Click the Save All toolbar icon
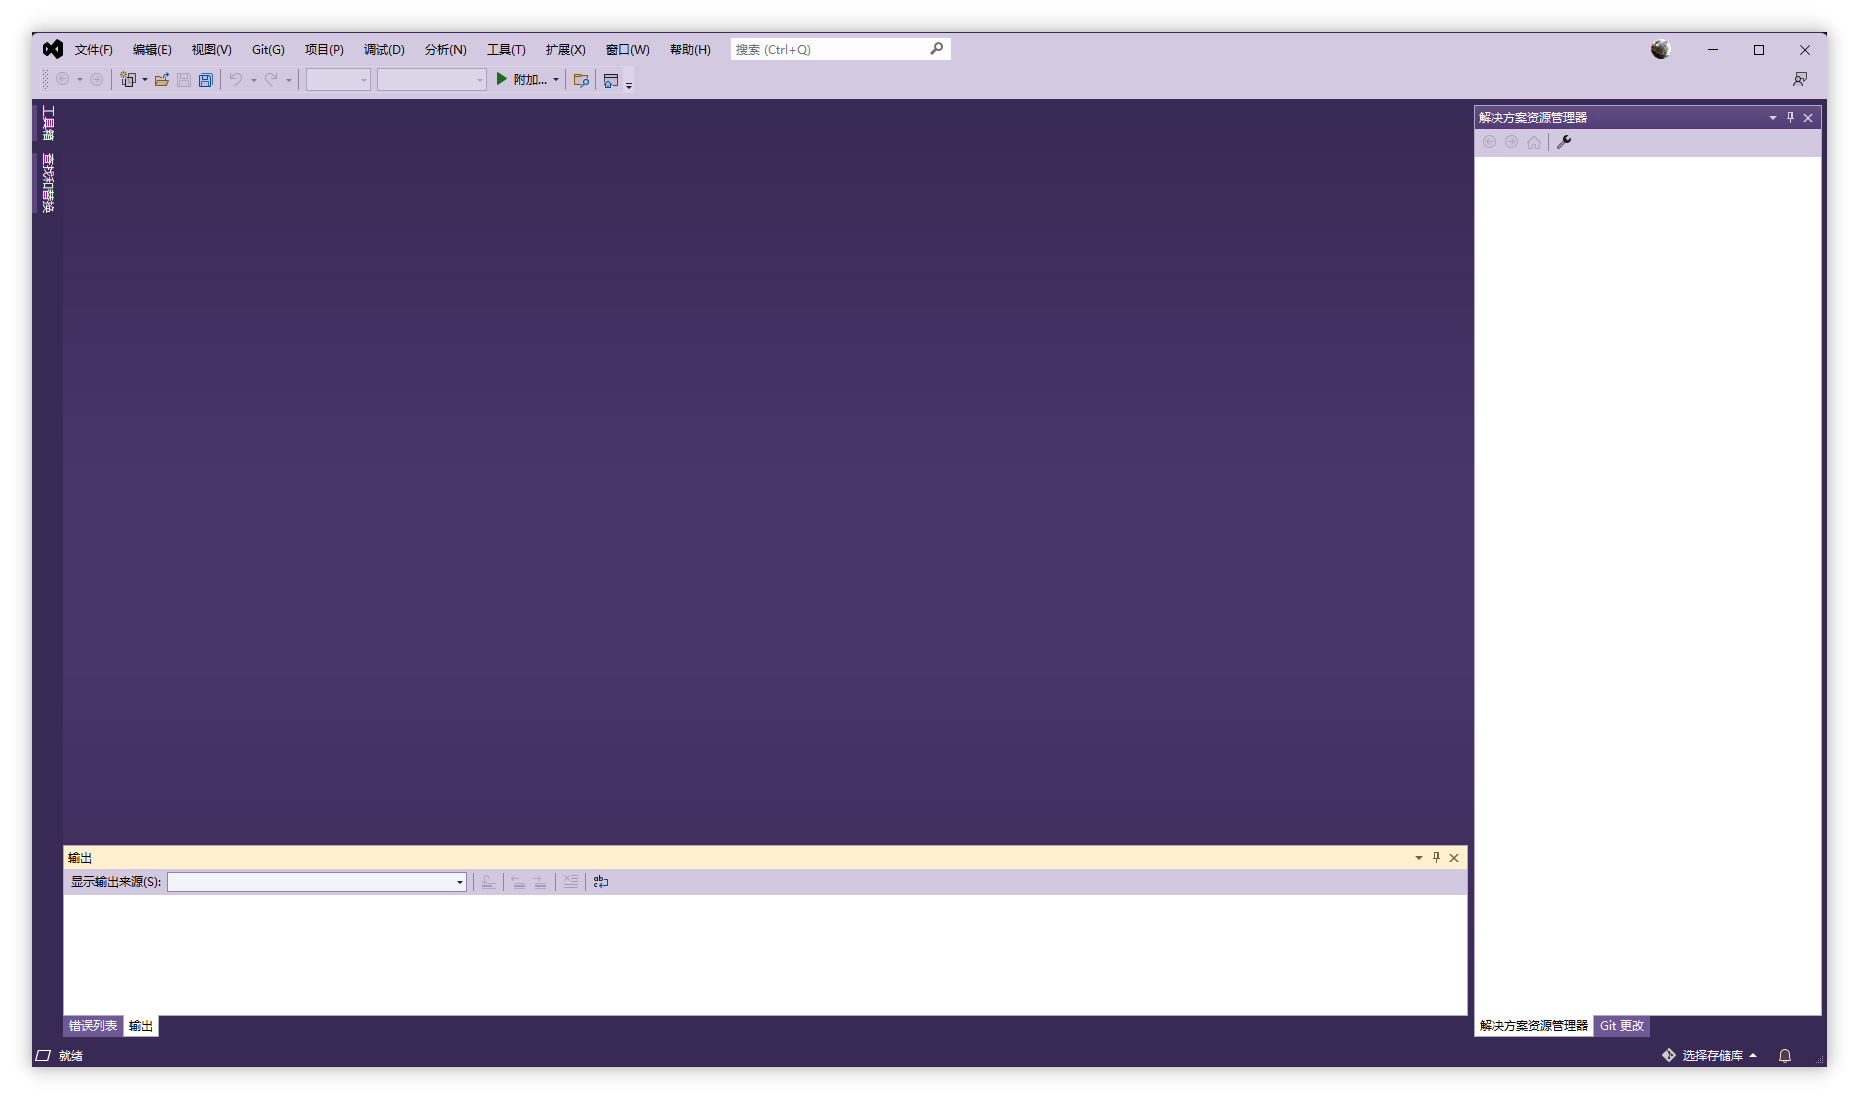 click(205, 80)
